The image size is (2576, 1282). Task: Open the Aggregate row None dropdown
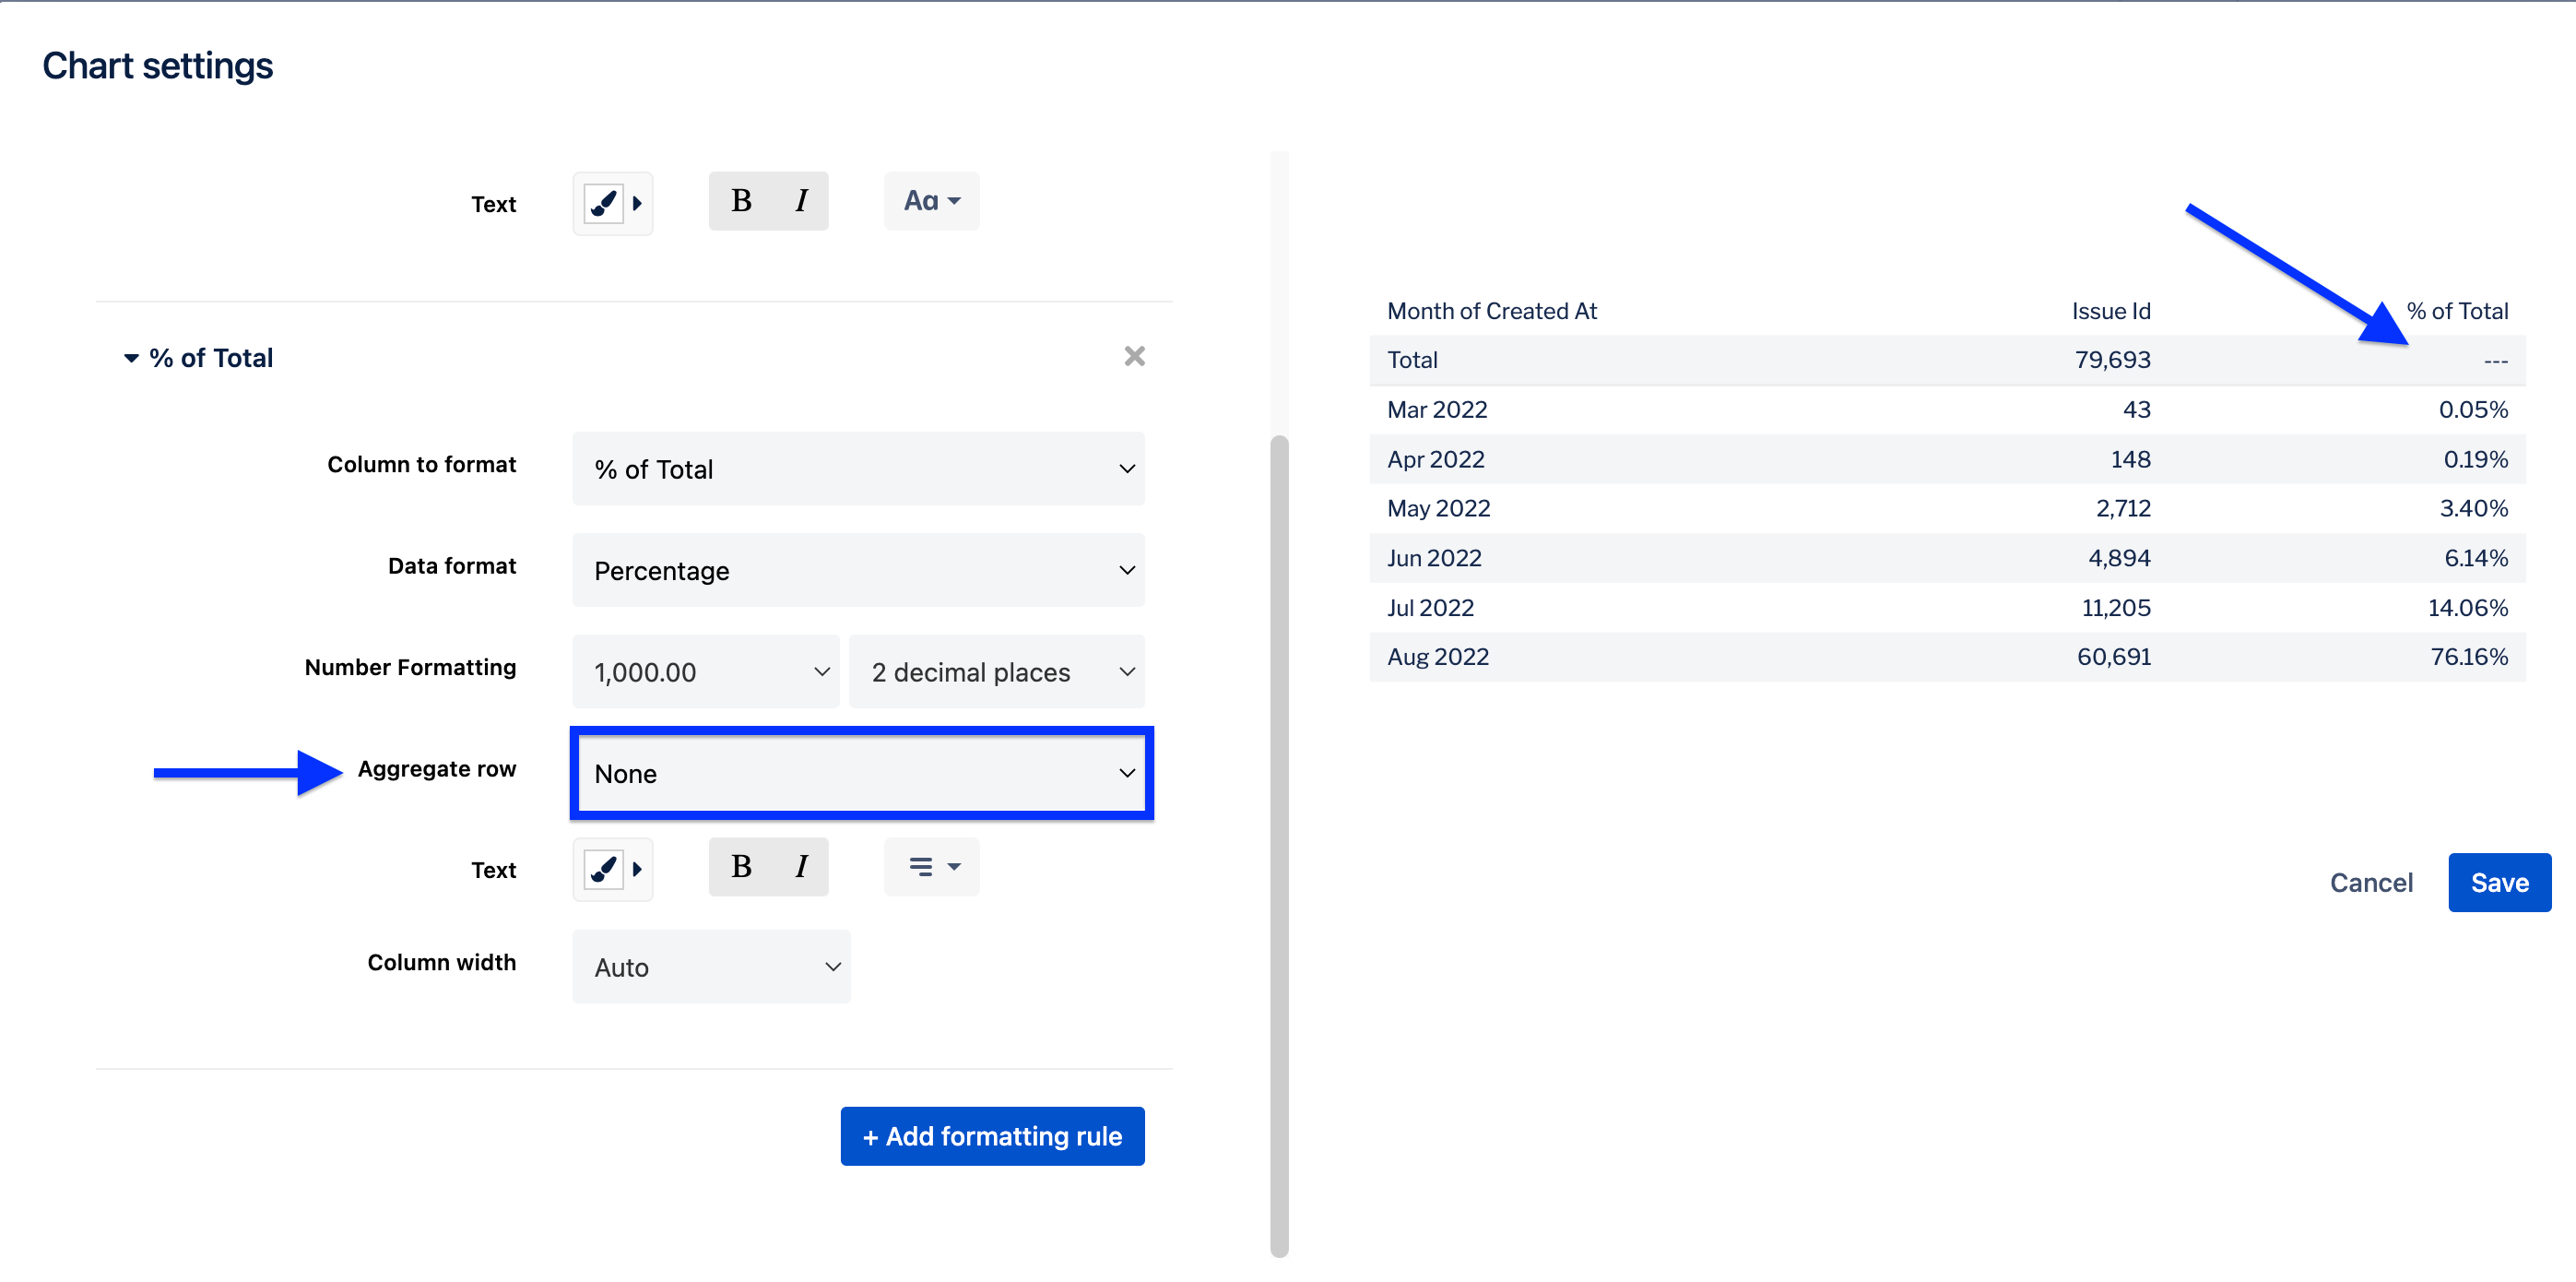[x=861, y=773]
